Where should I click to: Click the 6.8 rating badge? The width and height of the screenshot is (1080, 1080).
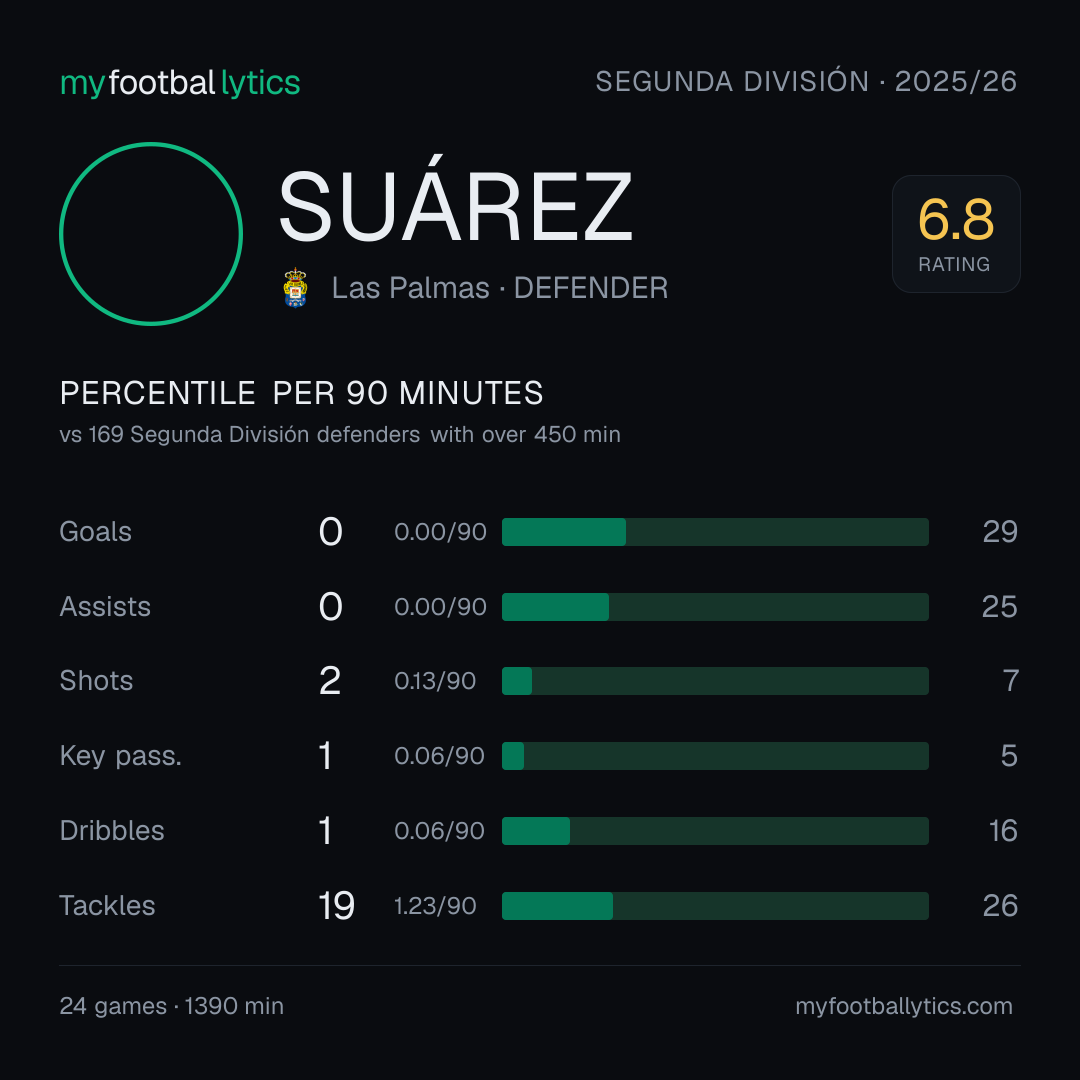(x=956, y=234)
